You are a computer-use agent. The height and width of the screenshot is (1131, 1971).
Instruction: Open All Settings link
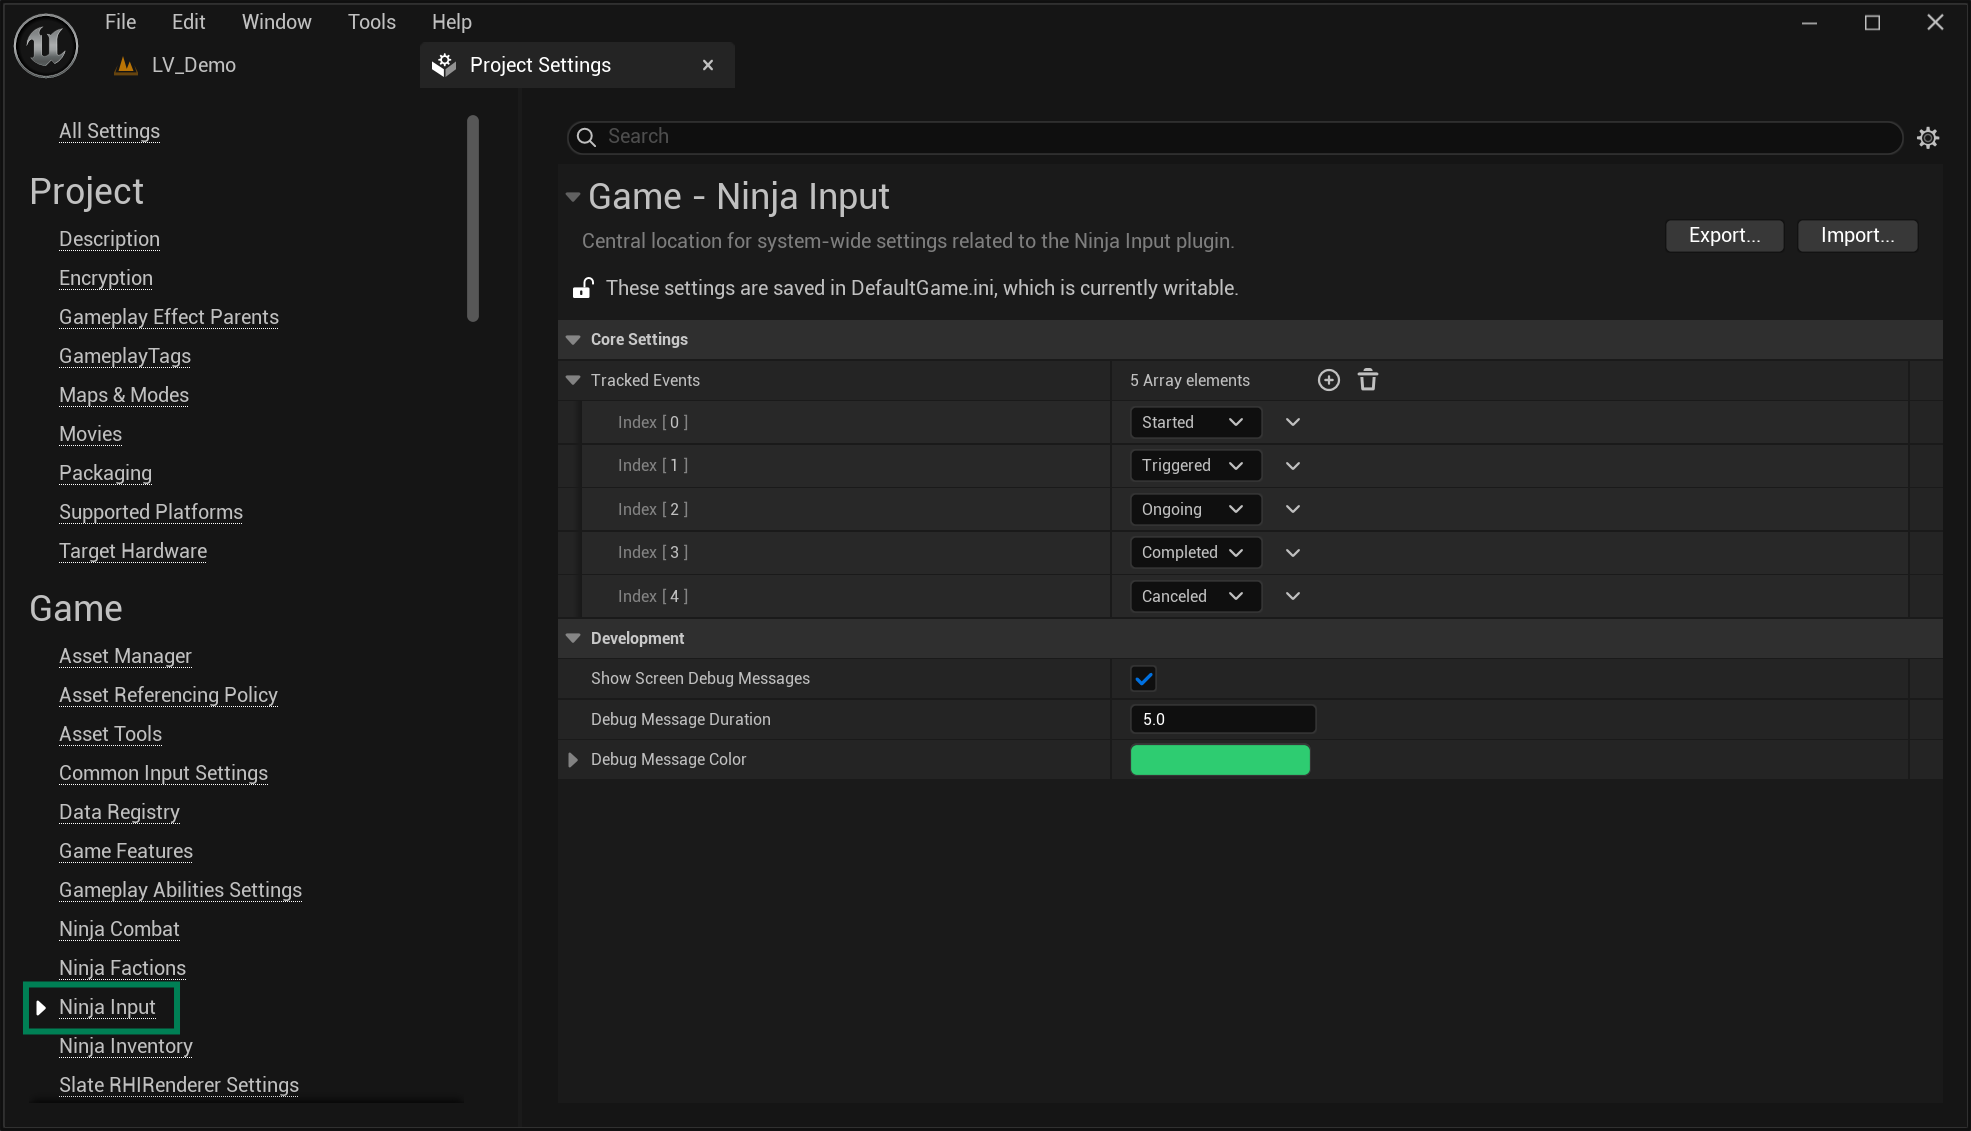pos(109,131)
